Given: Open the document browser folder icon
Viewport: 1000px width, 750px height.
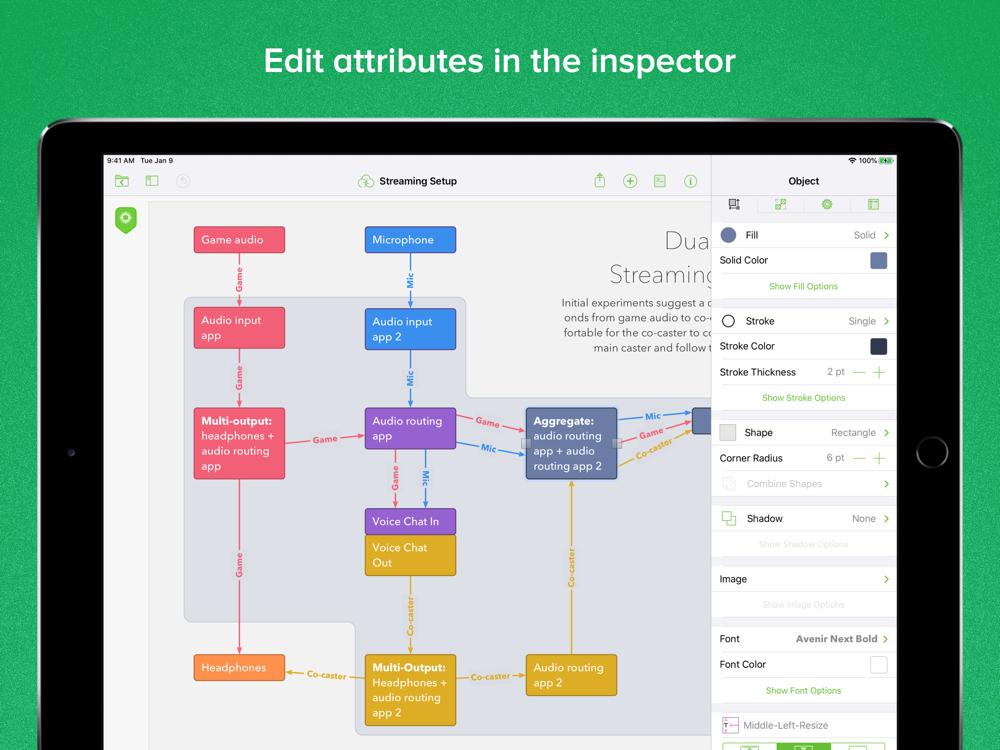Looking at the screenshot, I should point(122,181).
